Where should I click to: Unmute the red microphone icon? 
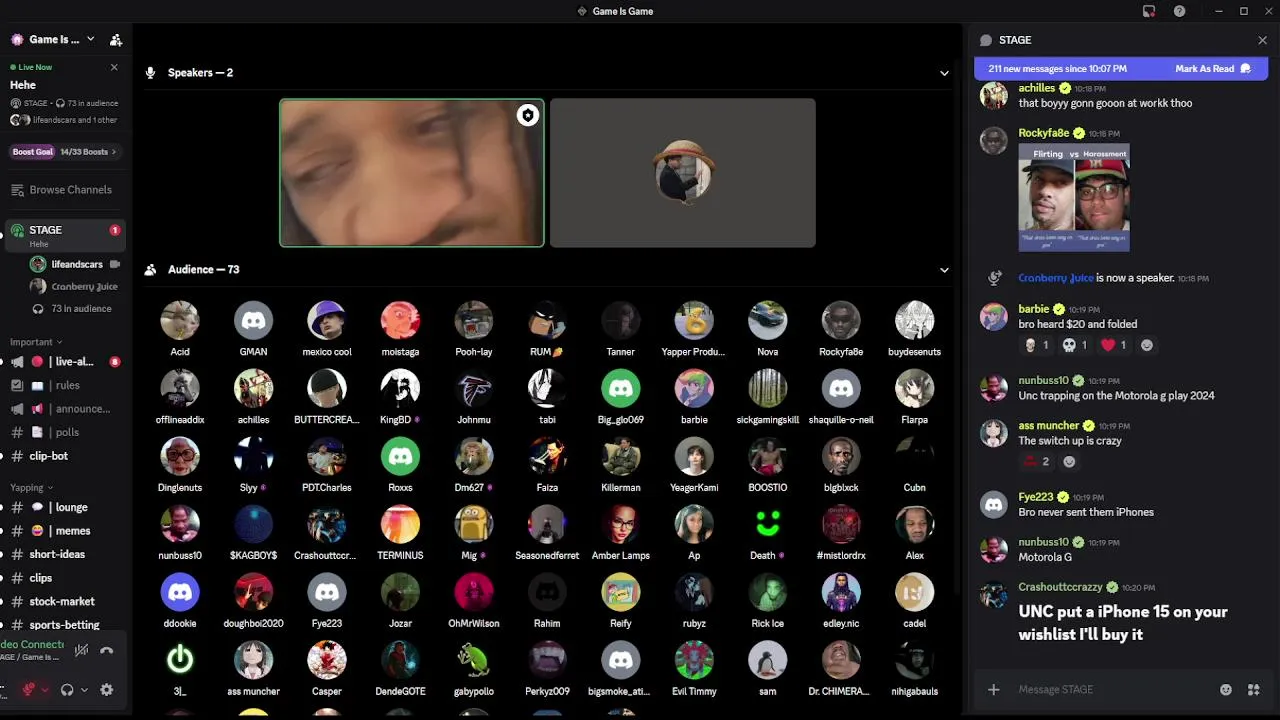point(29,690)
